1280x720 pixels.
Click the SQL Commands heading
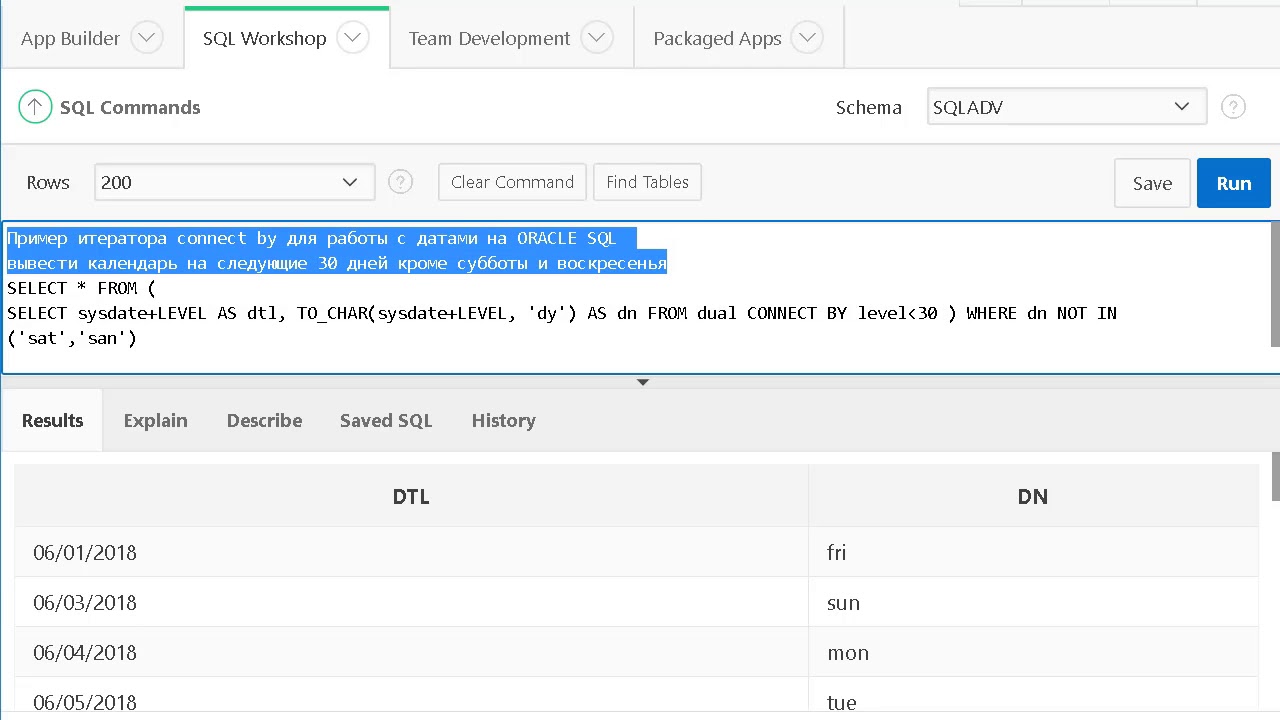coord(130,107)
